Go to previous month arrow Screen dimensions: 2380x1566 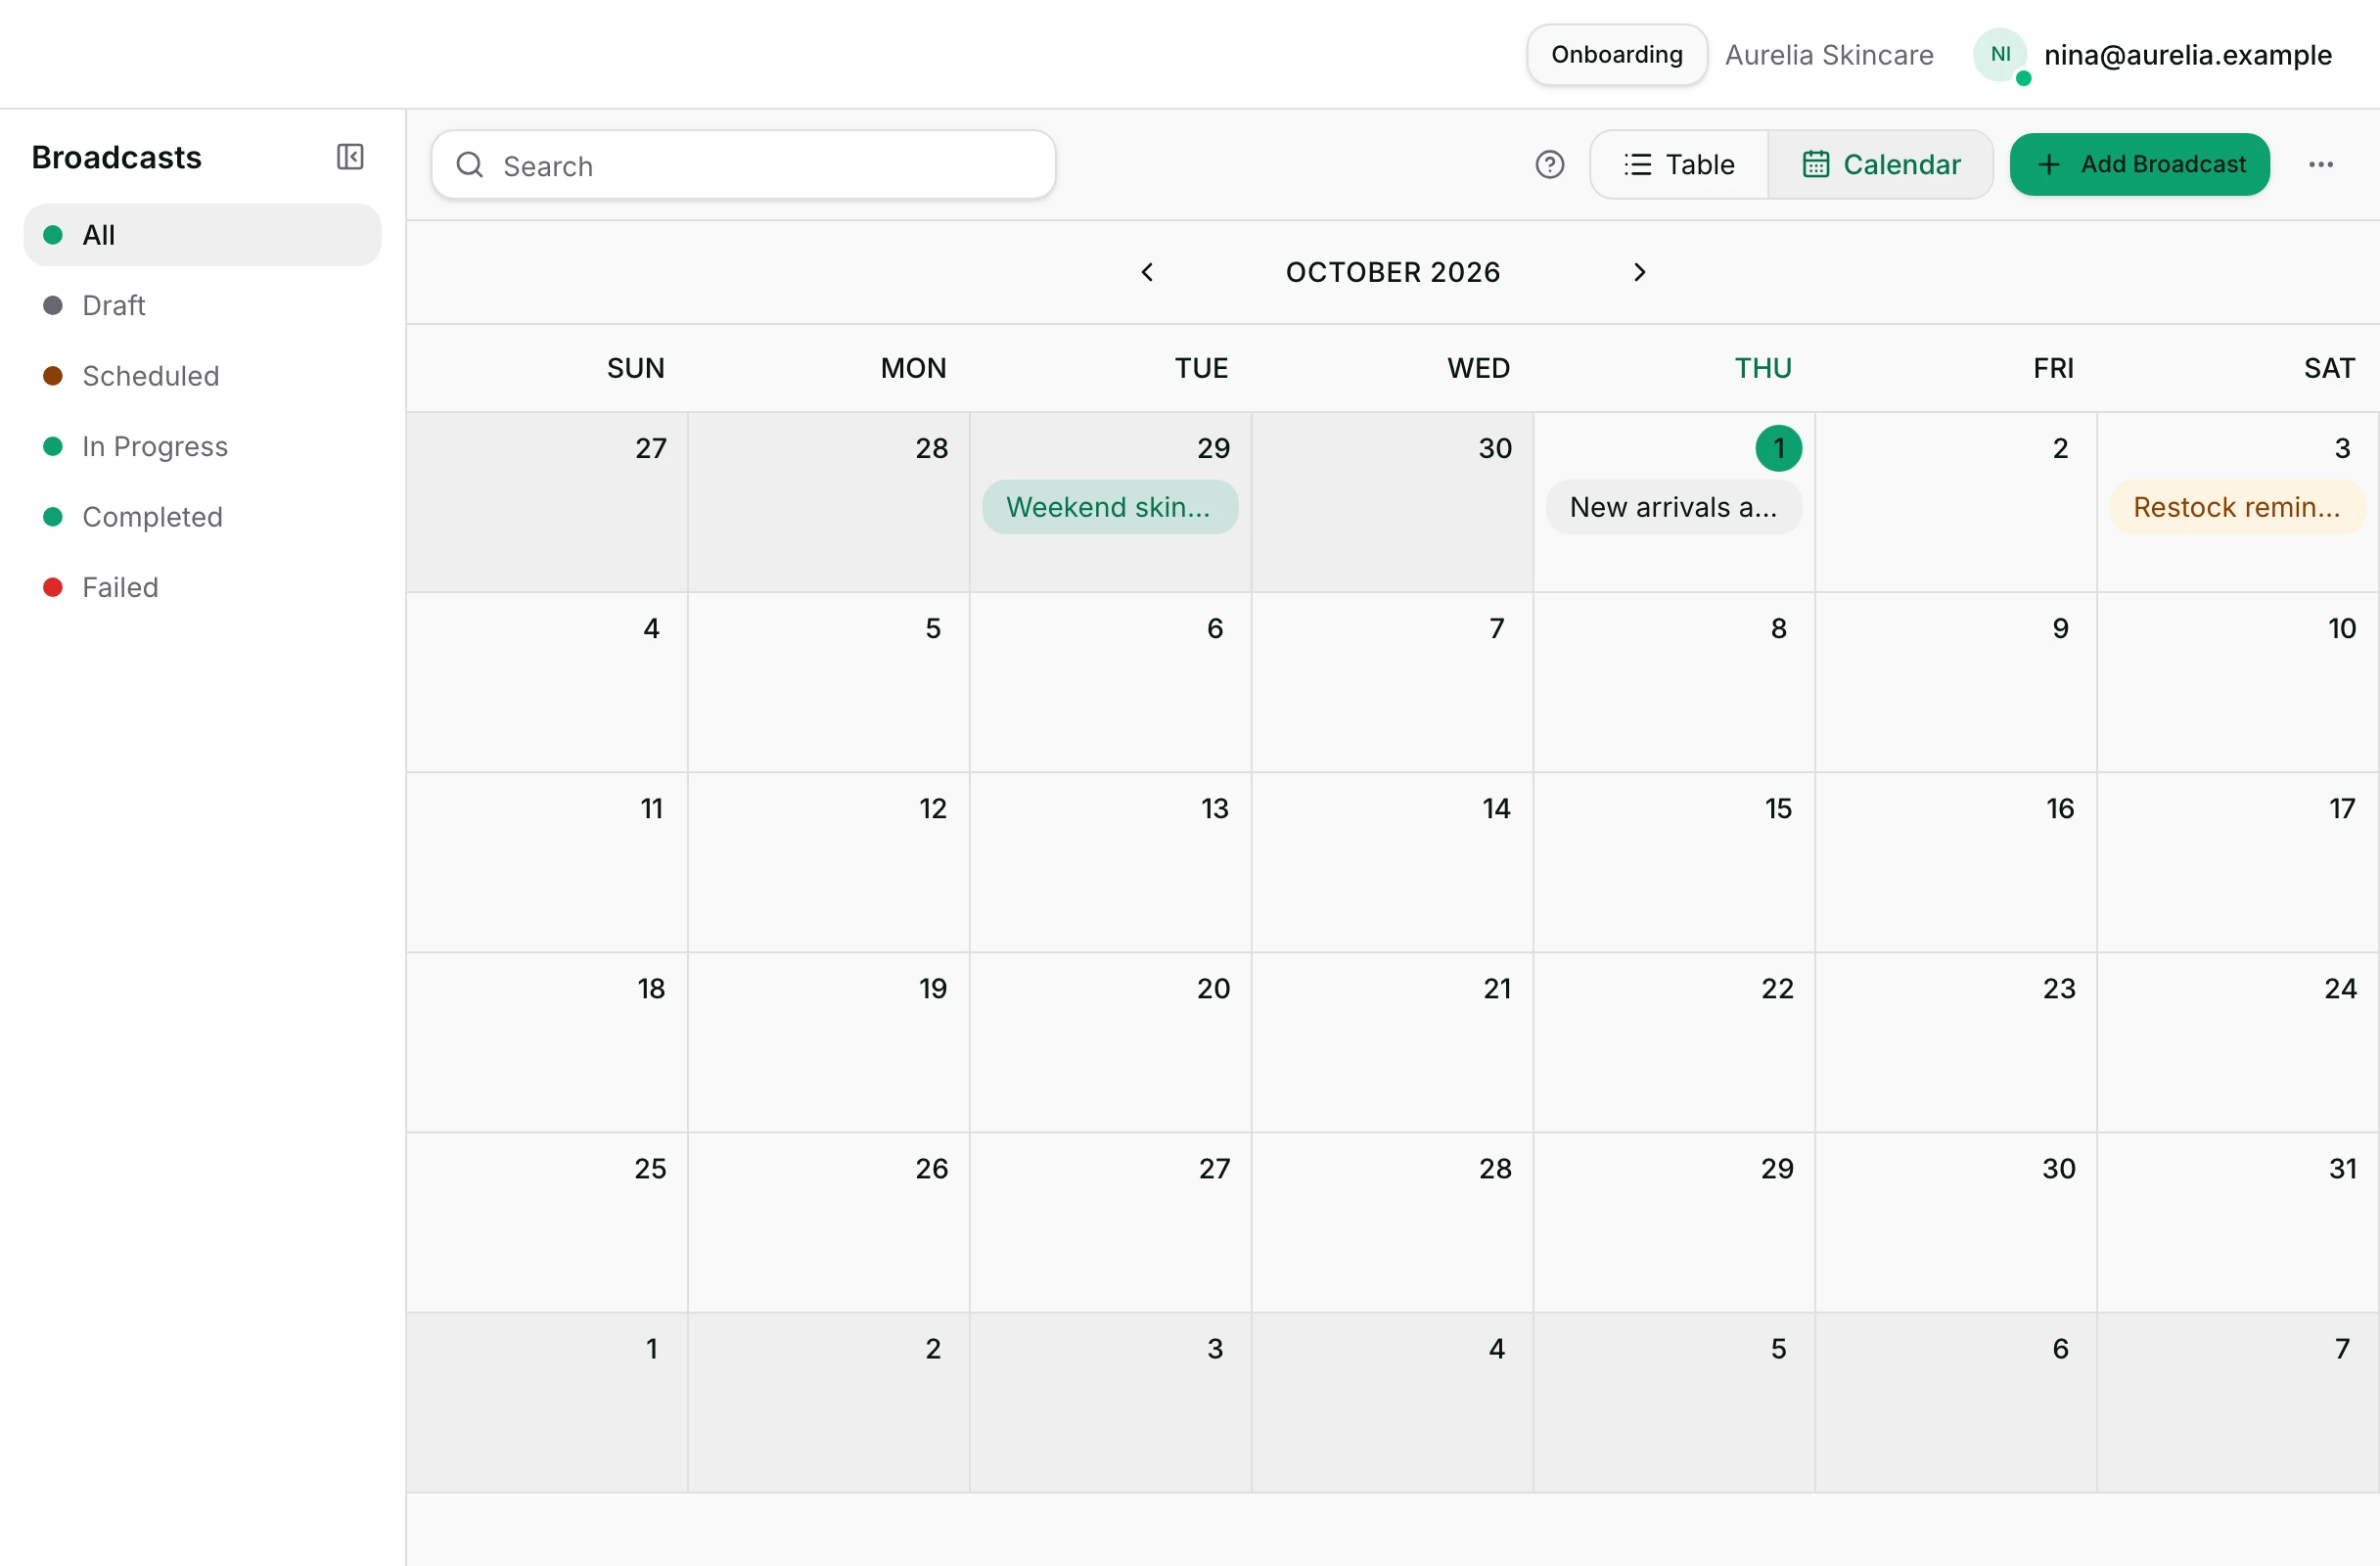click(1147, 272)
